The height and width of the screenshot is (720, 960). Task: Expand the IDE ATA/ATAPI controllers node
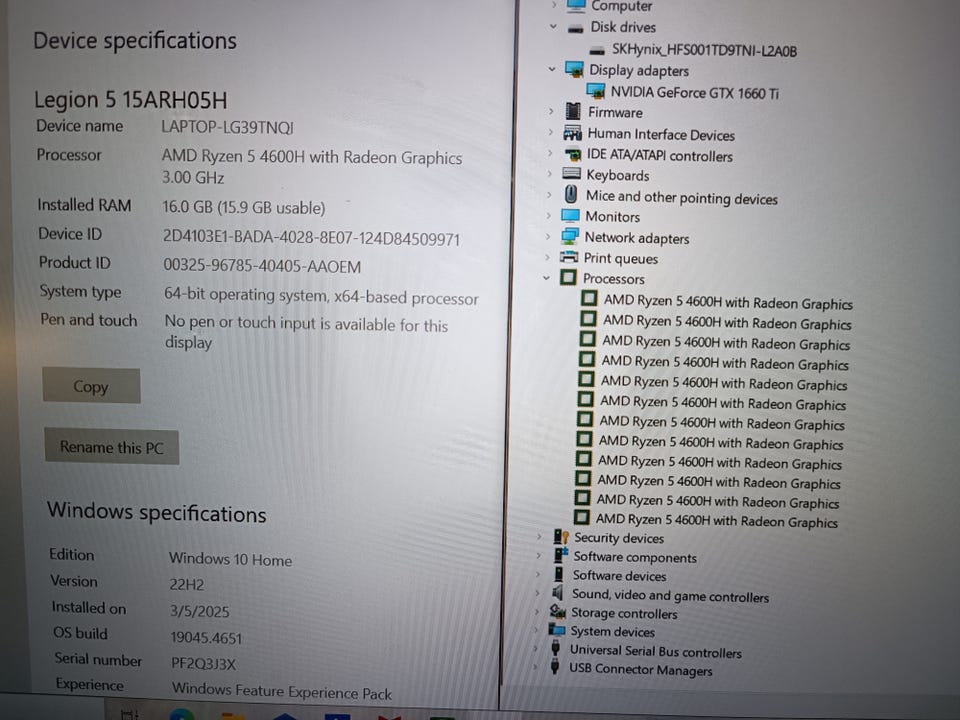point(550,154)
